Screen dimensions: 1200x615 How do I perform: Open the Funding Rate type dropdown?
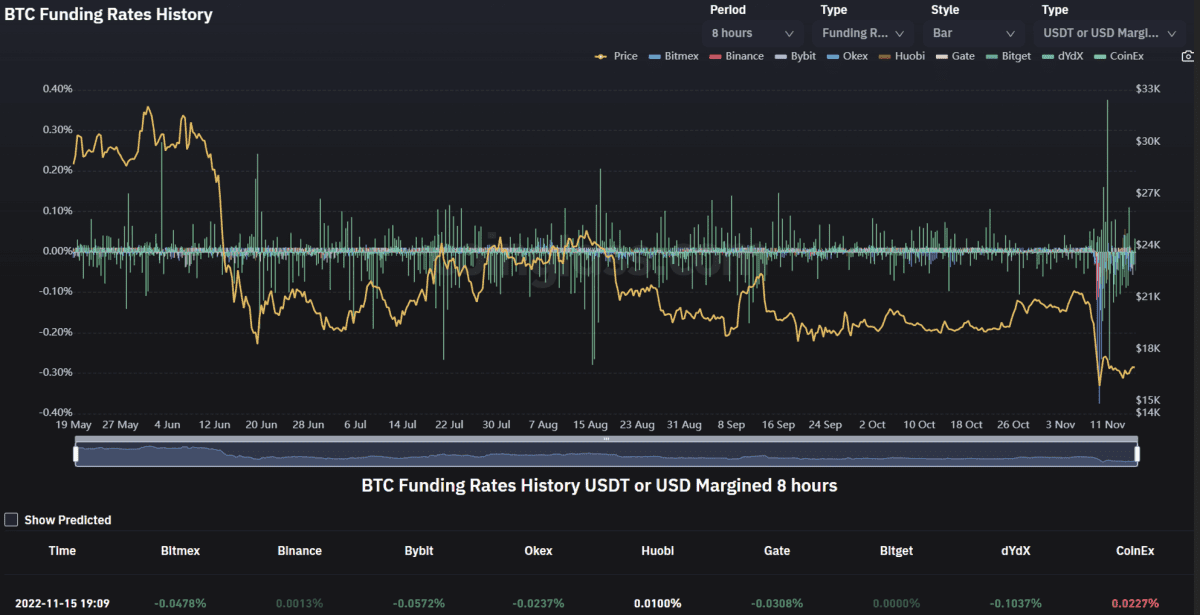(x=863, y=33)
